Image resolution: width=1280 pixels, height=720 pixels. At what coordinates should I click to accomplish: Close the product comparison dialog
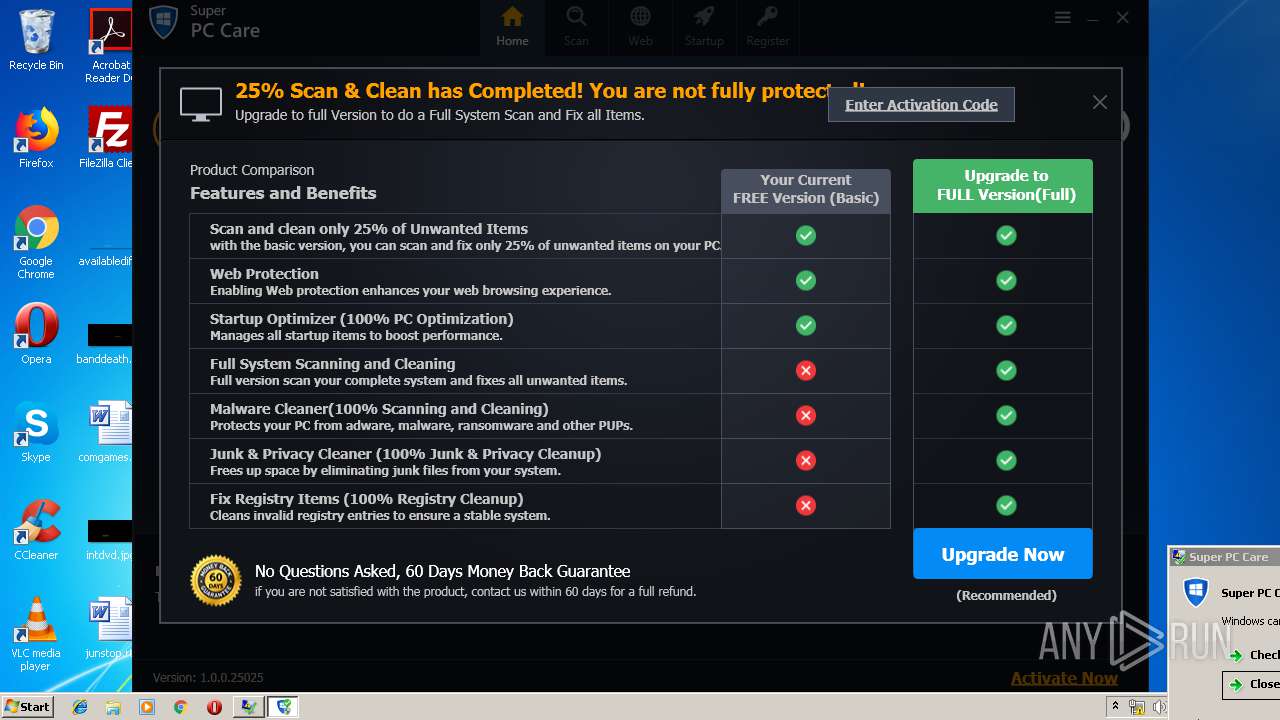(1100, 102)
